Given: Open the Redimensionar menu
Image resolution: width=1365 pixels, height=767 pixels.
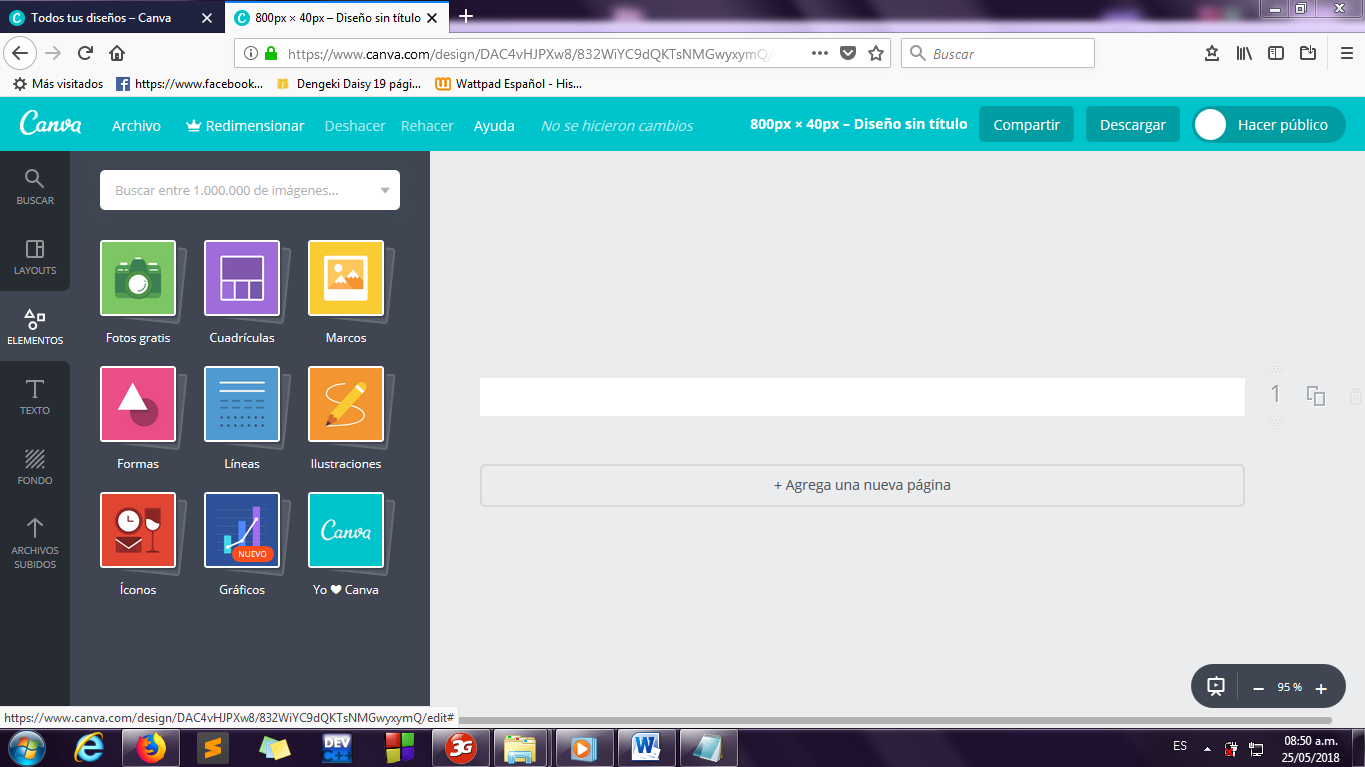Looking at the screenshot, I should click(x=245, y=125).
